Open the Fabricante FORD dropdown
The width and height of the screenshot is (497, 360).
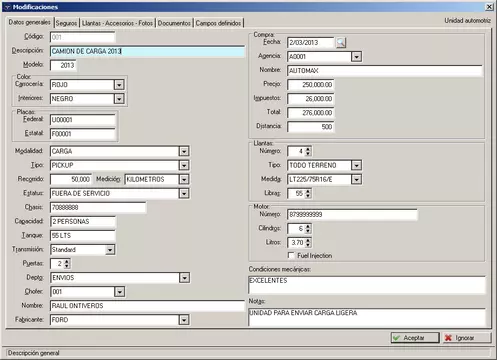click(184, 320)
